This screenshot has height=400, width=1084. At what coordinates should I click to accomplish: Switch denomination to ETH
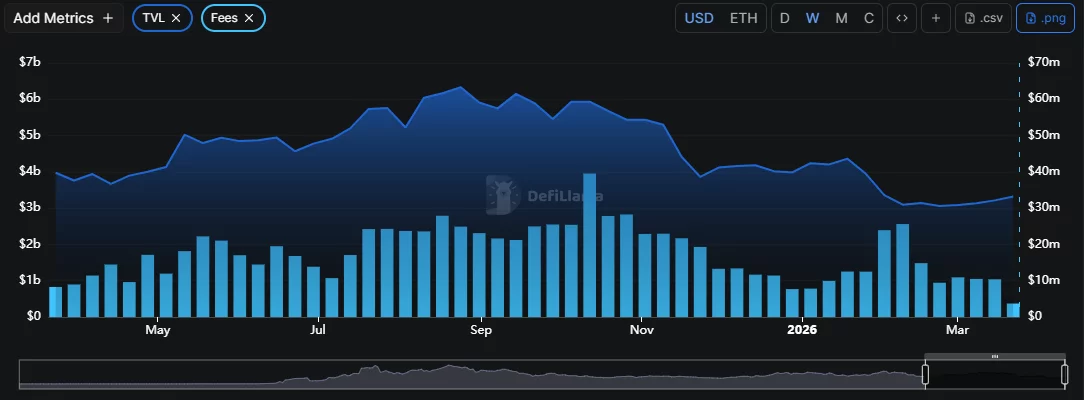[x=743, y=18]
